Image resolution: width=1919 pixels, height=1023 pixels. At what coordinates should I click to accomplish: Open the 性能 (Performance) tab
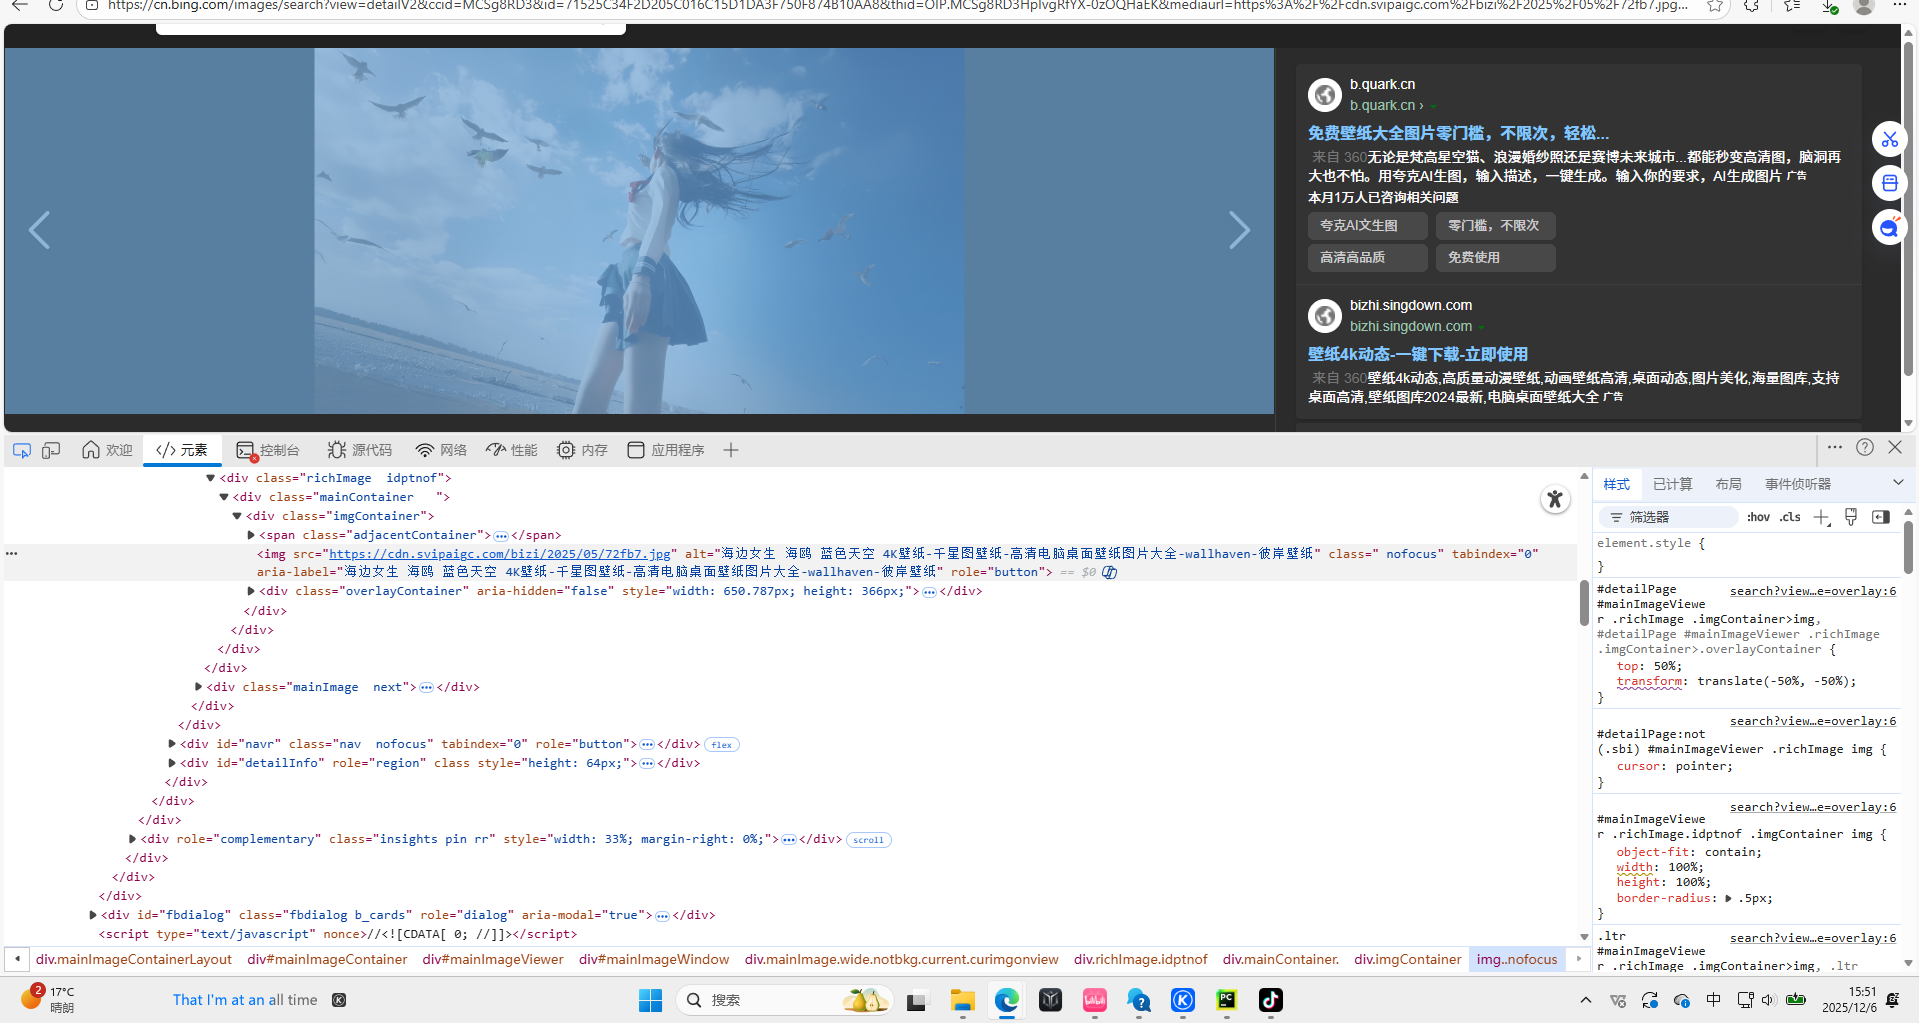coord(512,450)
